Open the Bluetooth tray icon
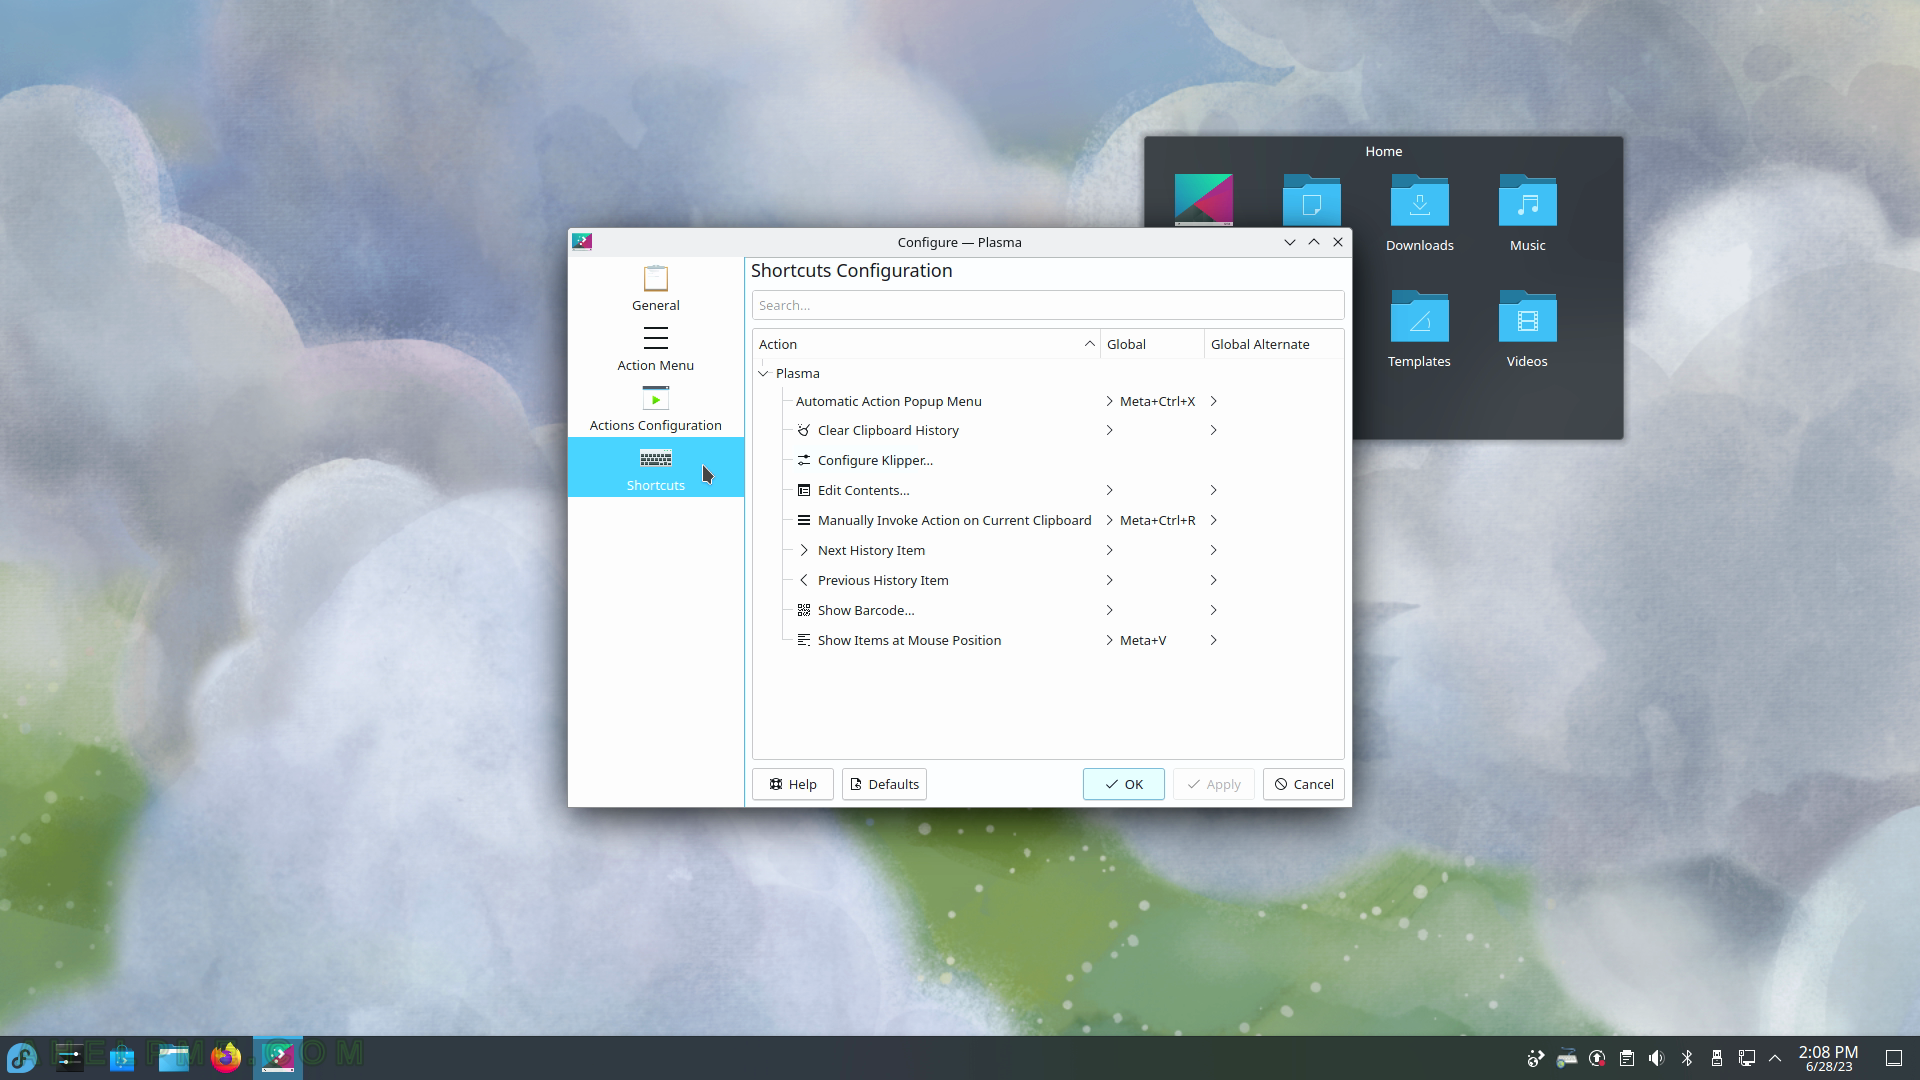Image resolution: width=1920 pixels, height=1080 pixels. [1687, 1058]
